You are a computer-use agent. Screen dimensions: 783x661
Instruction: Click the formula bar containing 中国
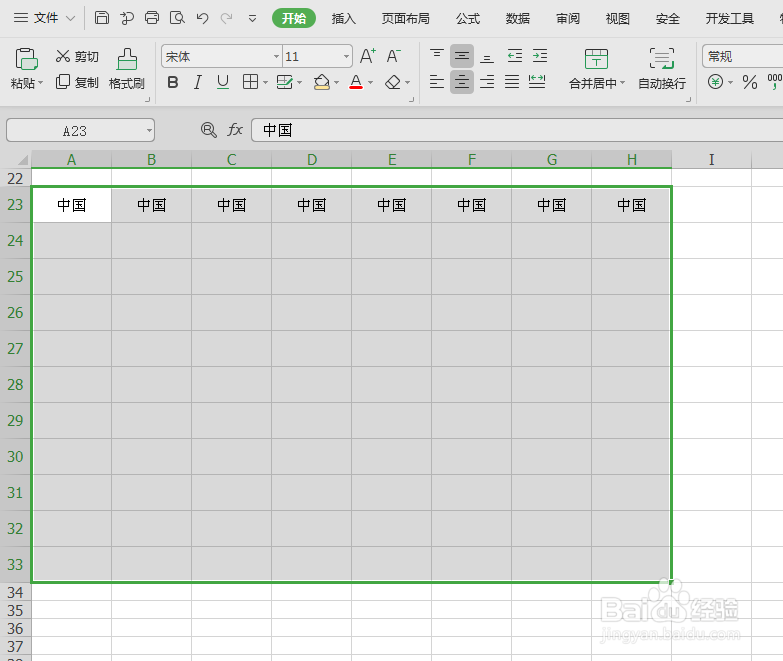(517, 130)
